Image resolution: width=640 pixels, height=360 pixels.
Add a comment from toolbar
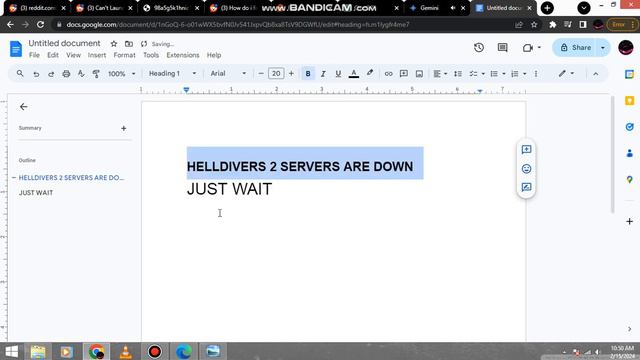404,74
